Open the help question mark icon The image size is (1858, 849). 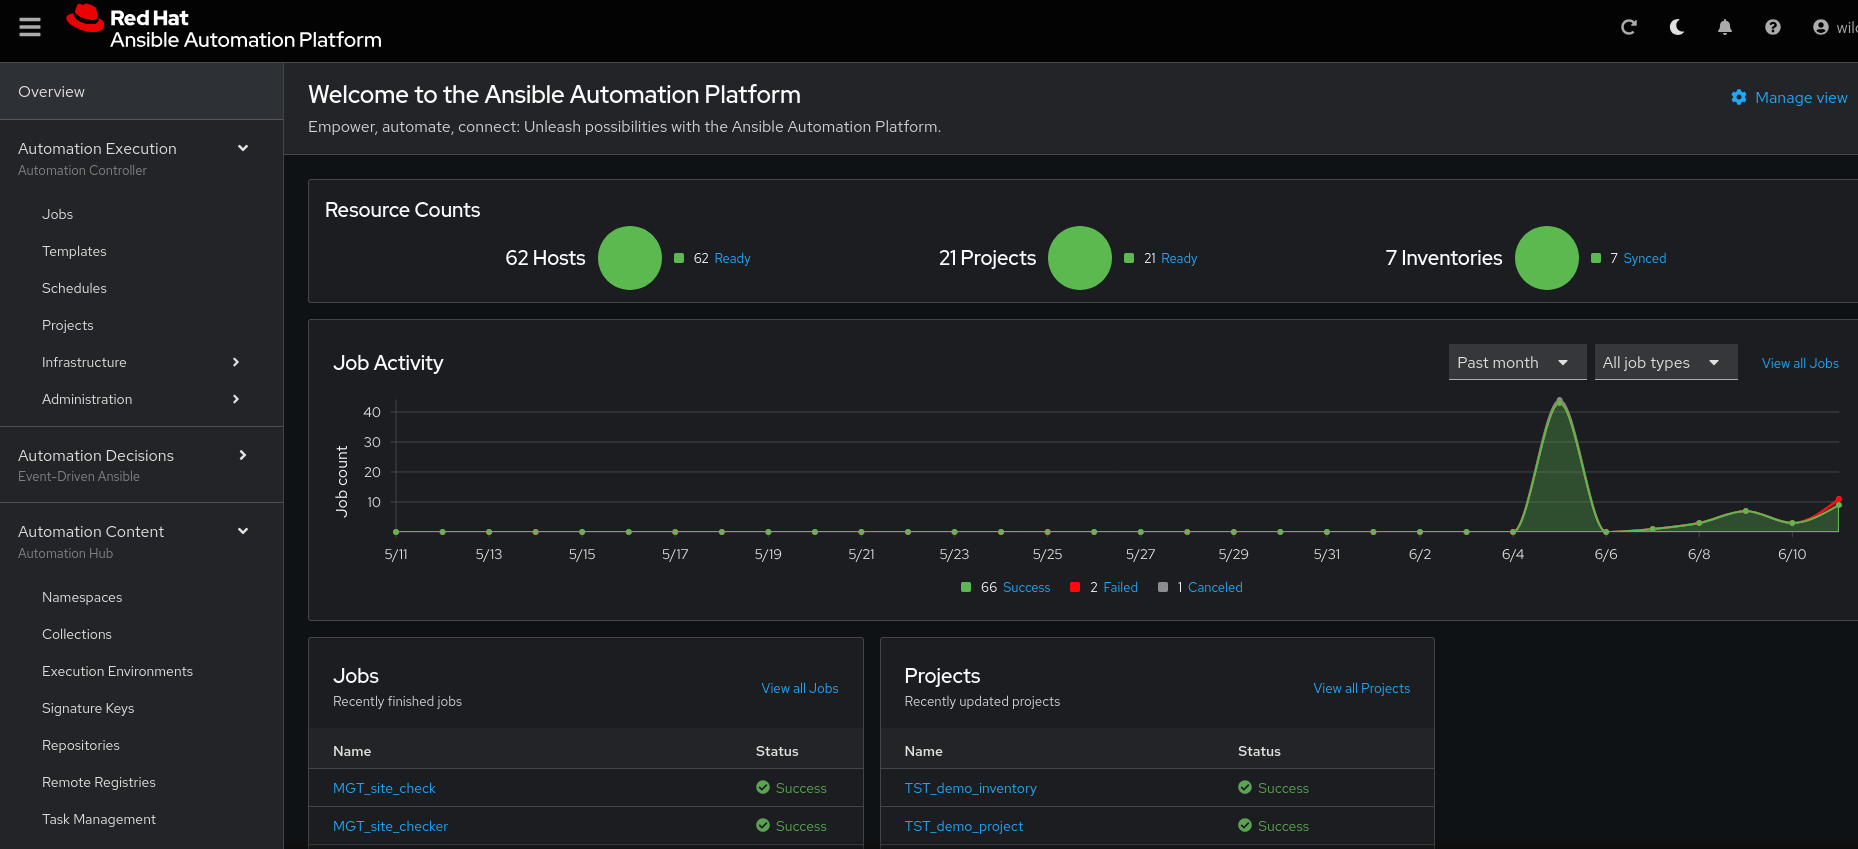pyautogui.click(x=1773, y=27)
